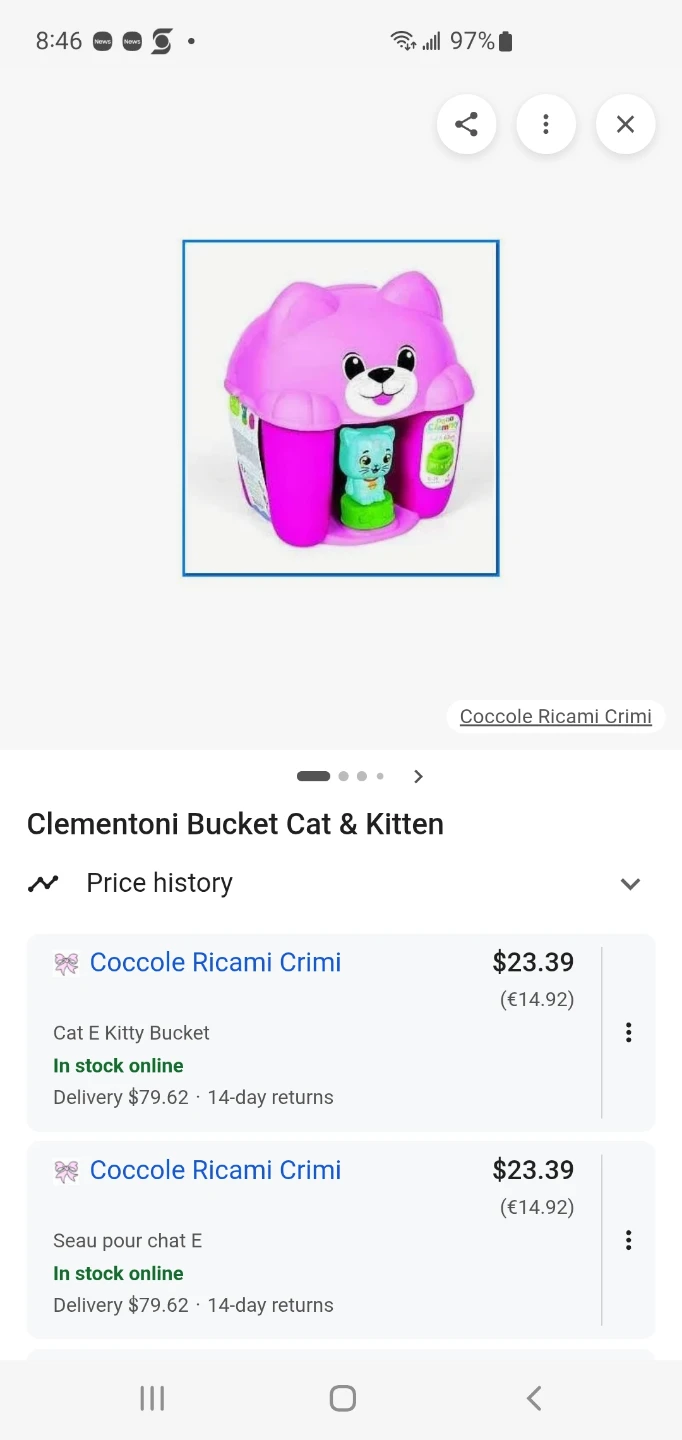The width and height of the screenshot is (682, 1440).
Task: Open Android recent apps
Action: (152, 1398)
